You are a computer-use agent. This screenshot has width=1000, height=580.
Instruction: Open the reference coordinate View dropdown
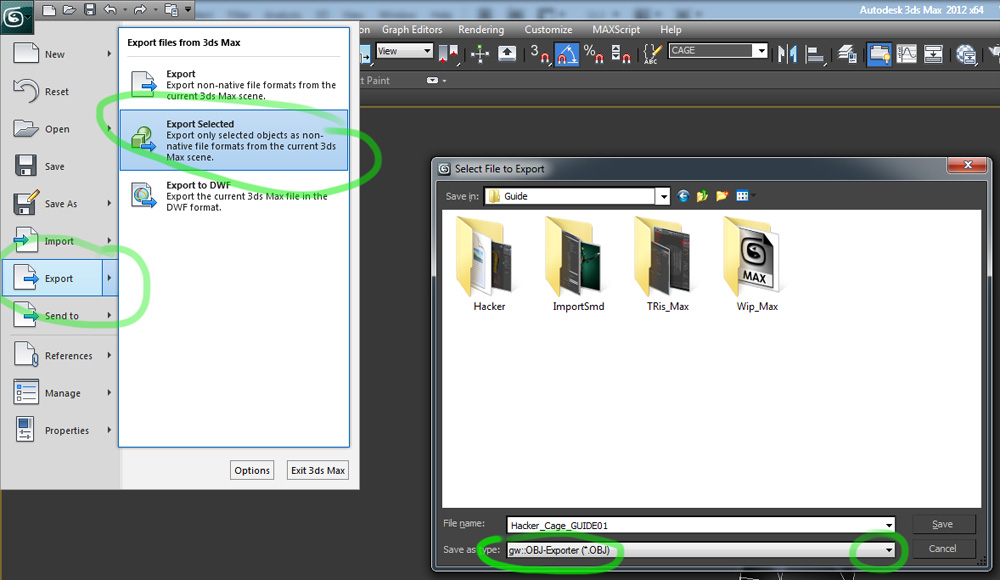click(x=404, y=51)
